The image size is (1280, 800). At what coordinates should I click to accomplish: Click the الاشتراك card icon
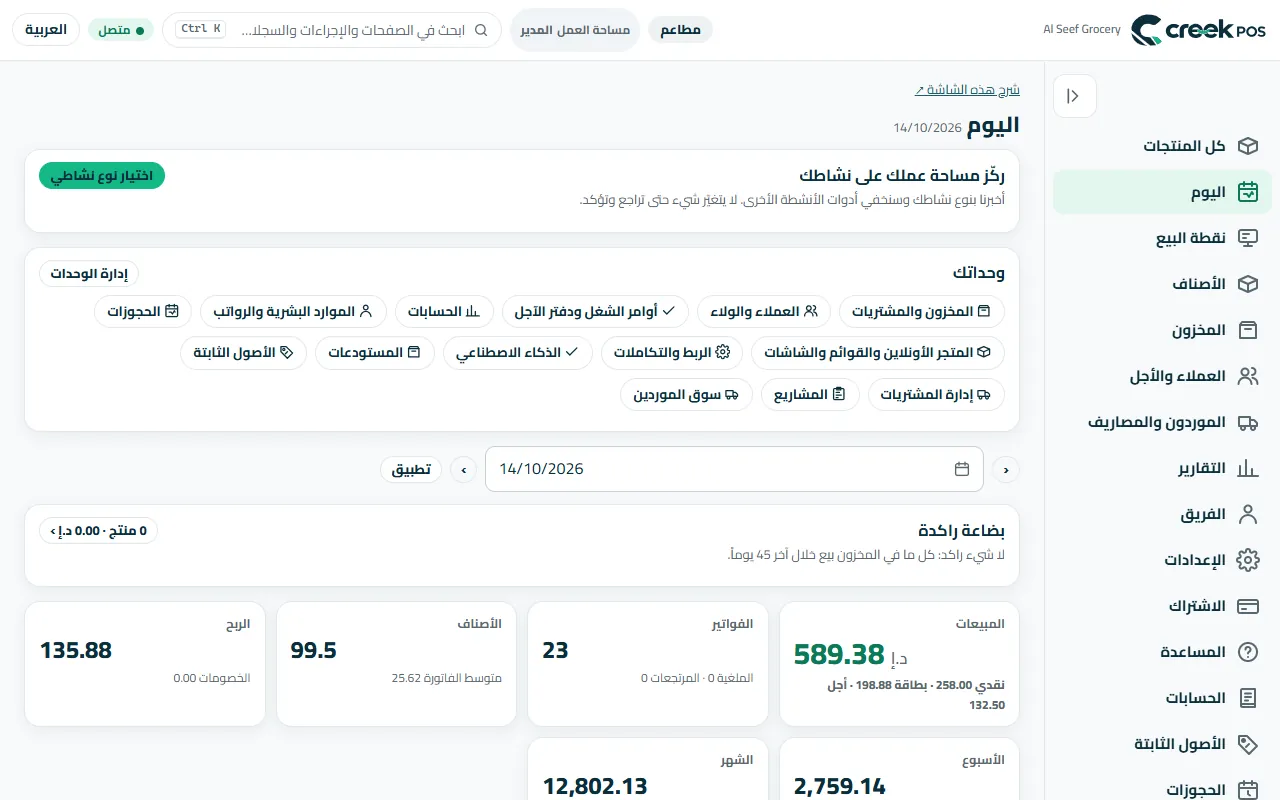coord(1247,606)
